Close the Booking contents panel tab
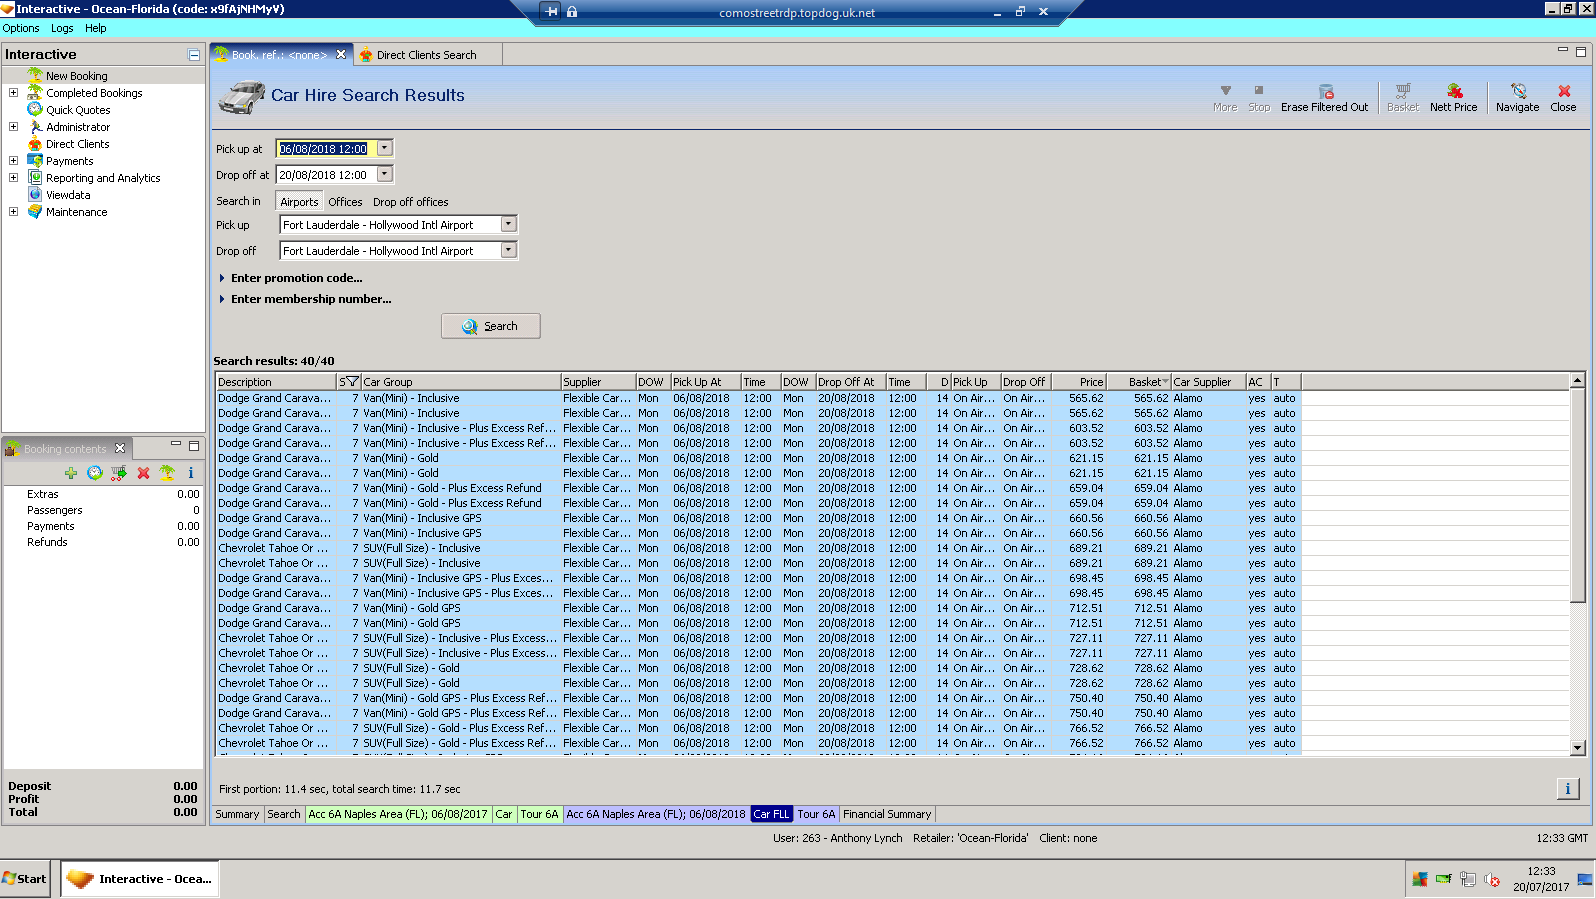This screenshot has height=899, width=1596. click(x=120, y=448)
